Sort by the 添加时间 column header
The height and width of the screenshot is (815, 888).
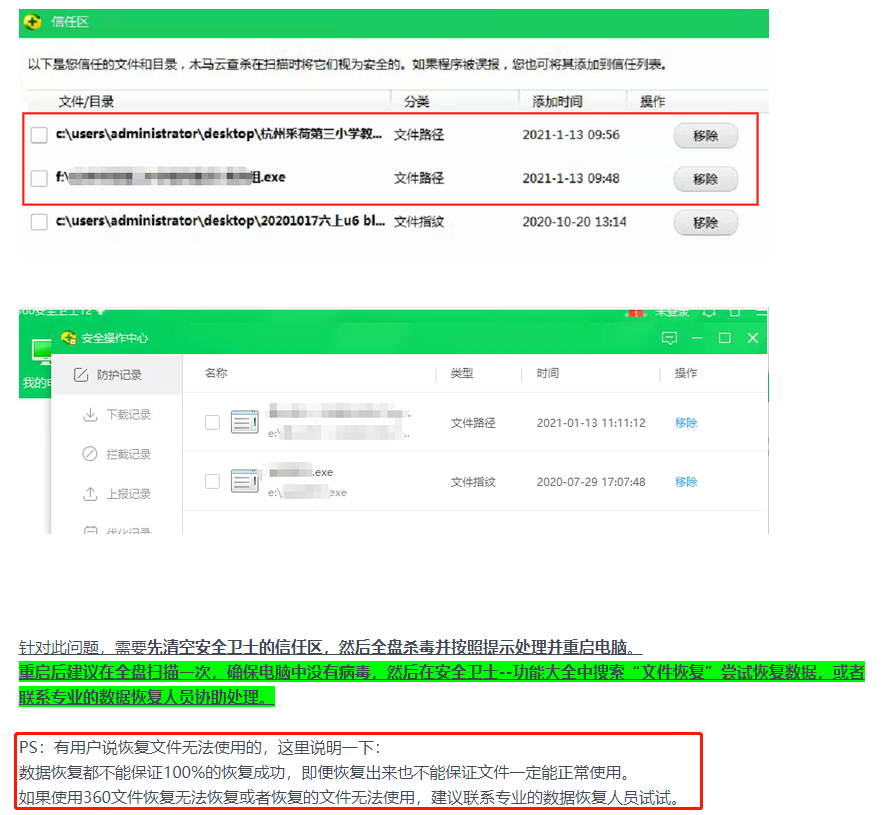(557, 101)
